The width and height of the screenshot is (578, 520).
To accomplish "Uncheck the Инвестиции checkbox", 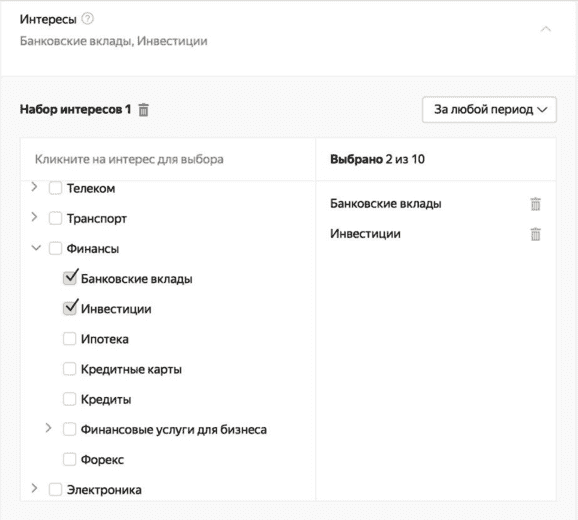I will 69,308.
